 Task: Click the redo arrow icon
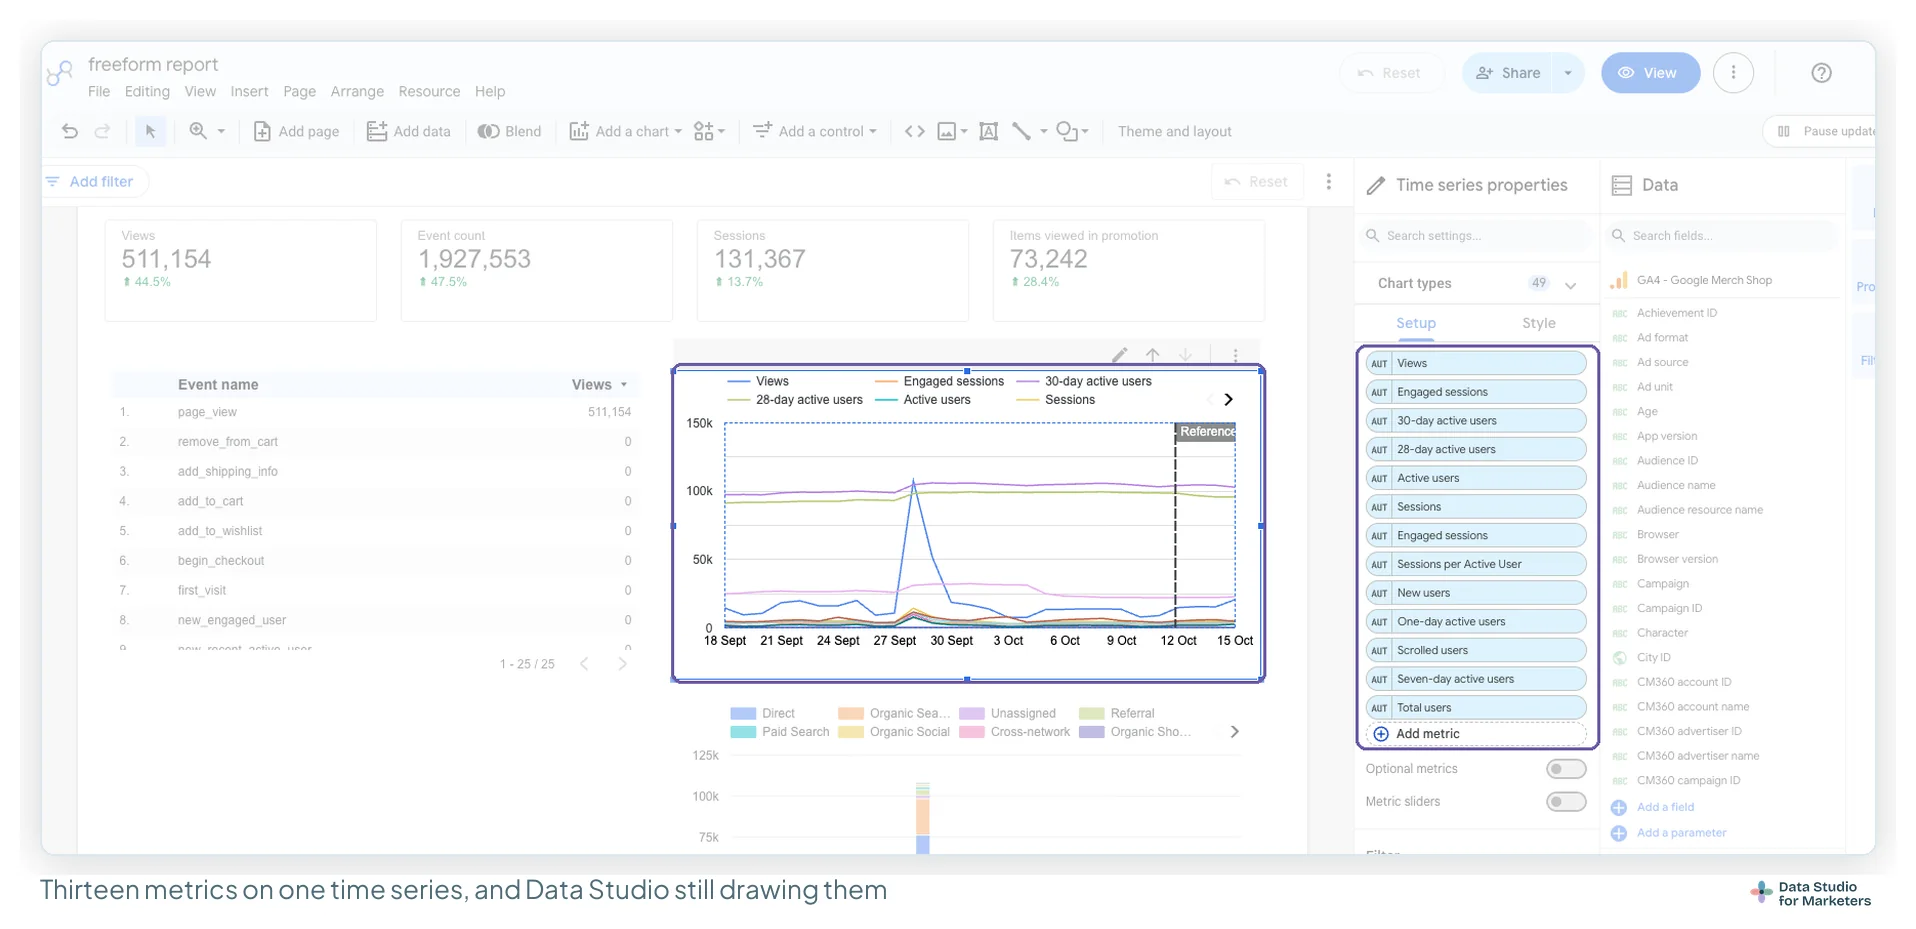click(102, 131)
